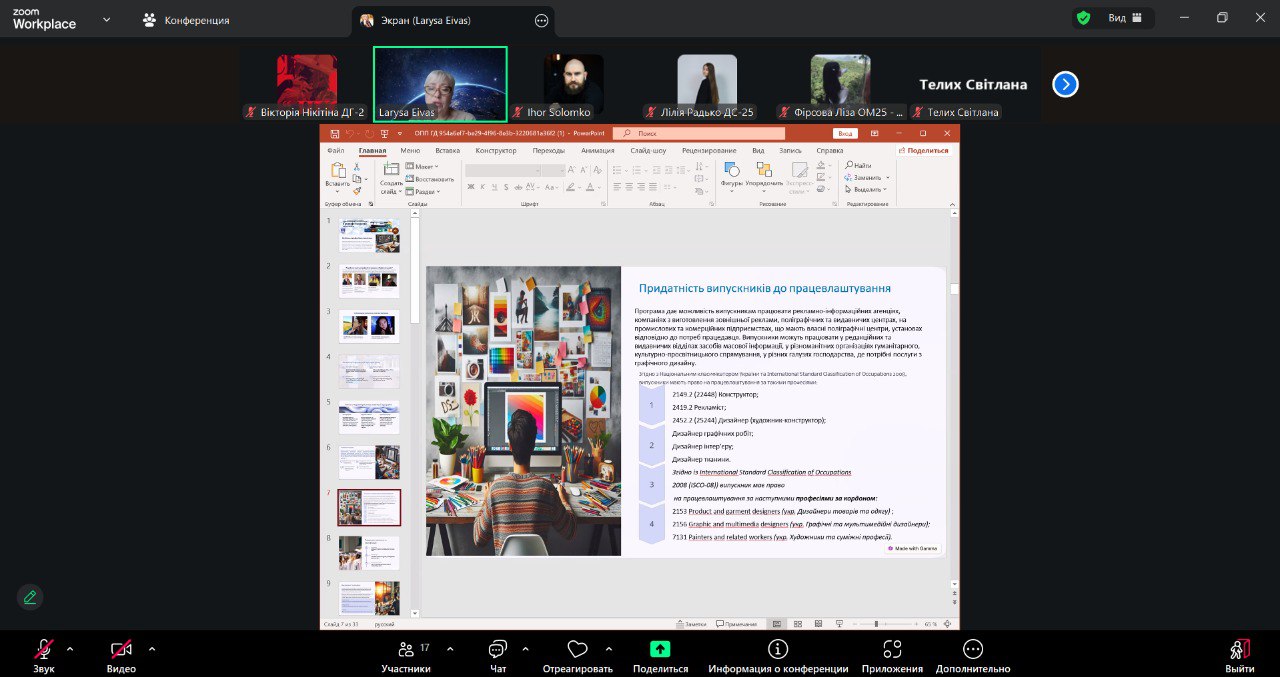
Task: Expand video settings arrow
Action: click(152, 649)
